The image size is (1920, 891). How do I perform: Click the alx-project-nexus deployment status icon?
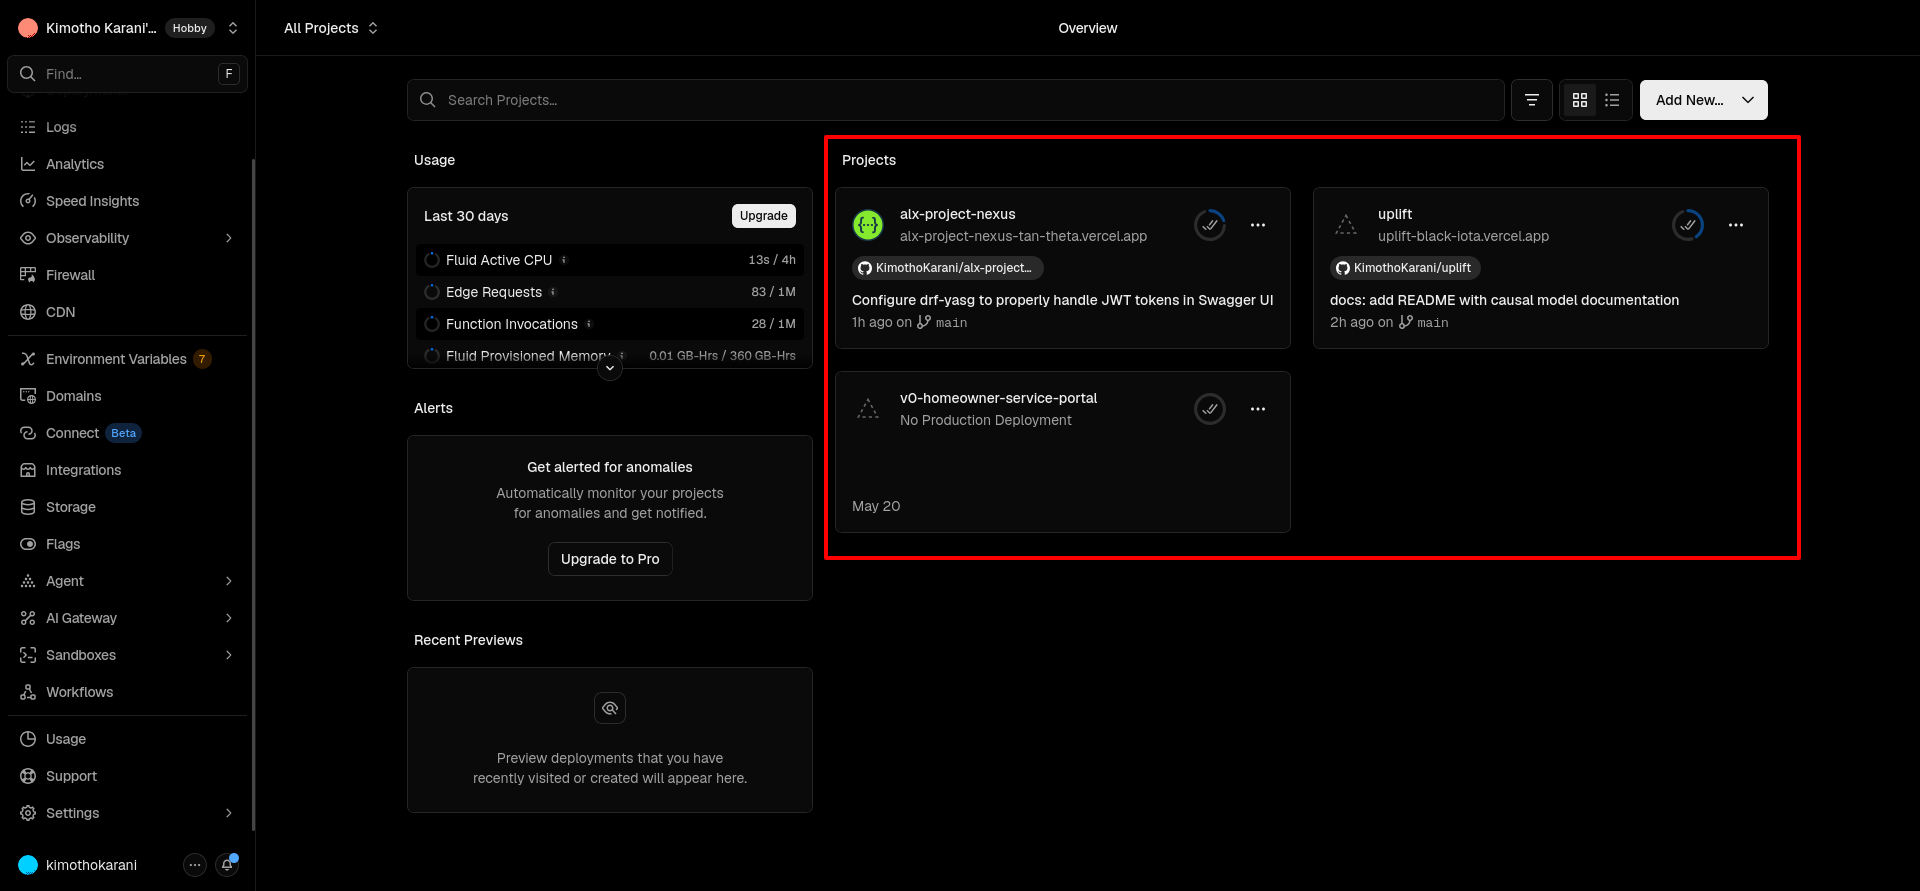point(1210,225)
